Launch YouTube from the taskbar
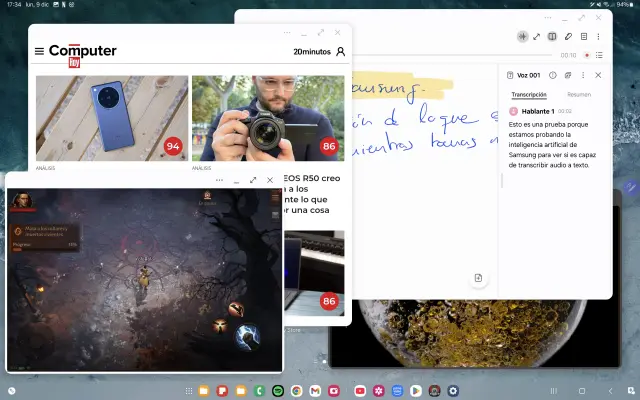Screen dimensions: 640x400 click(360, 391)
